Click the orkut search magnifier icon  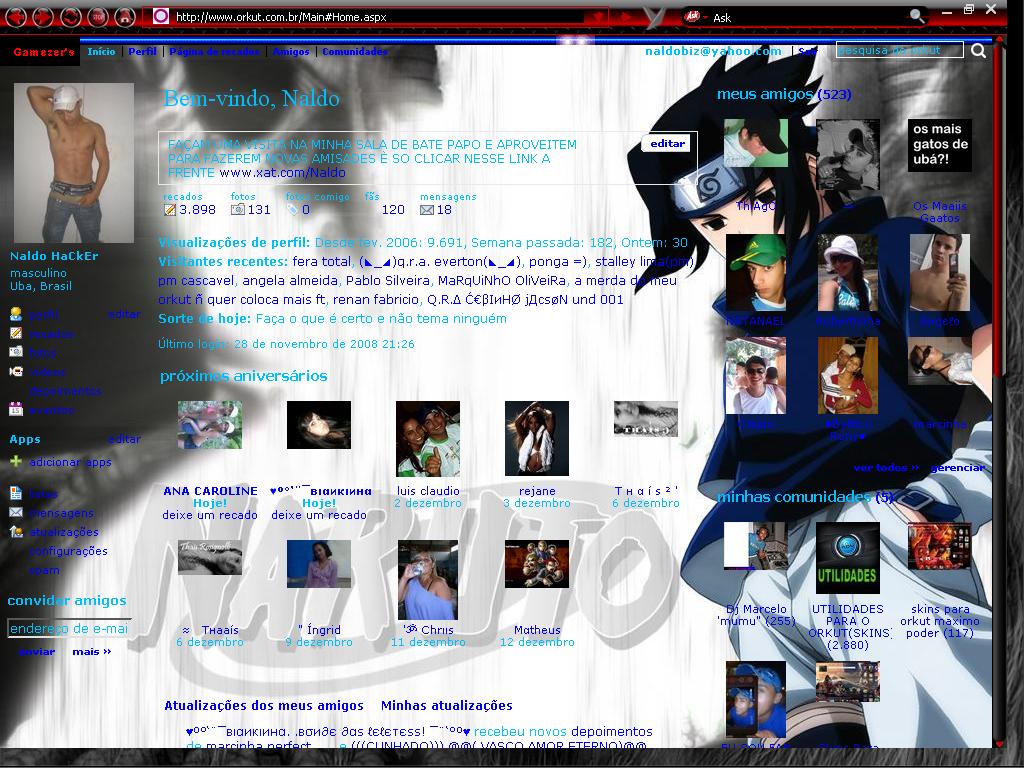click(x=978, y=50)
